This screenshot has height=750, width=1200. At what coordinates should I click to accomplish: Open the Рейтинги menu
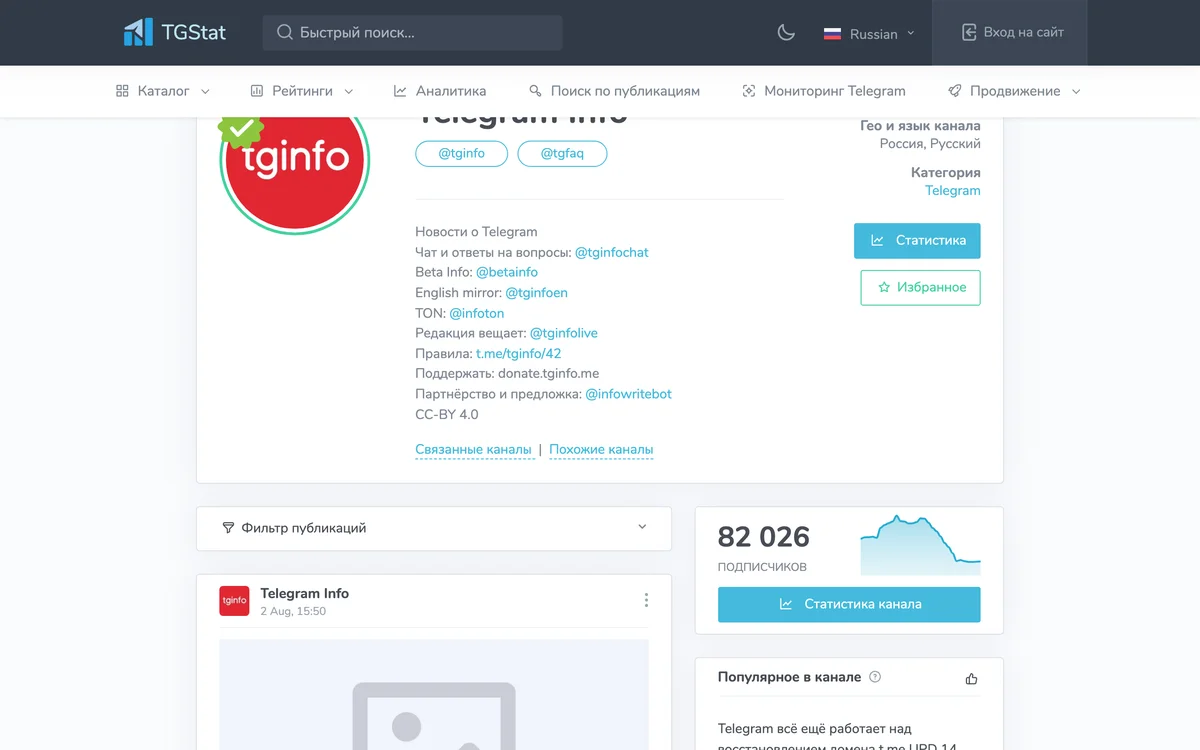(x=302, y=91)
